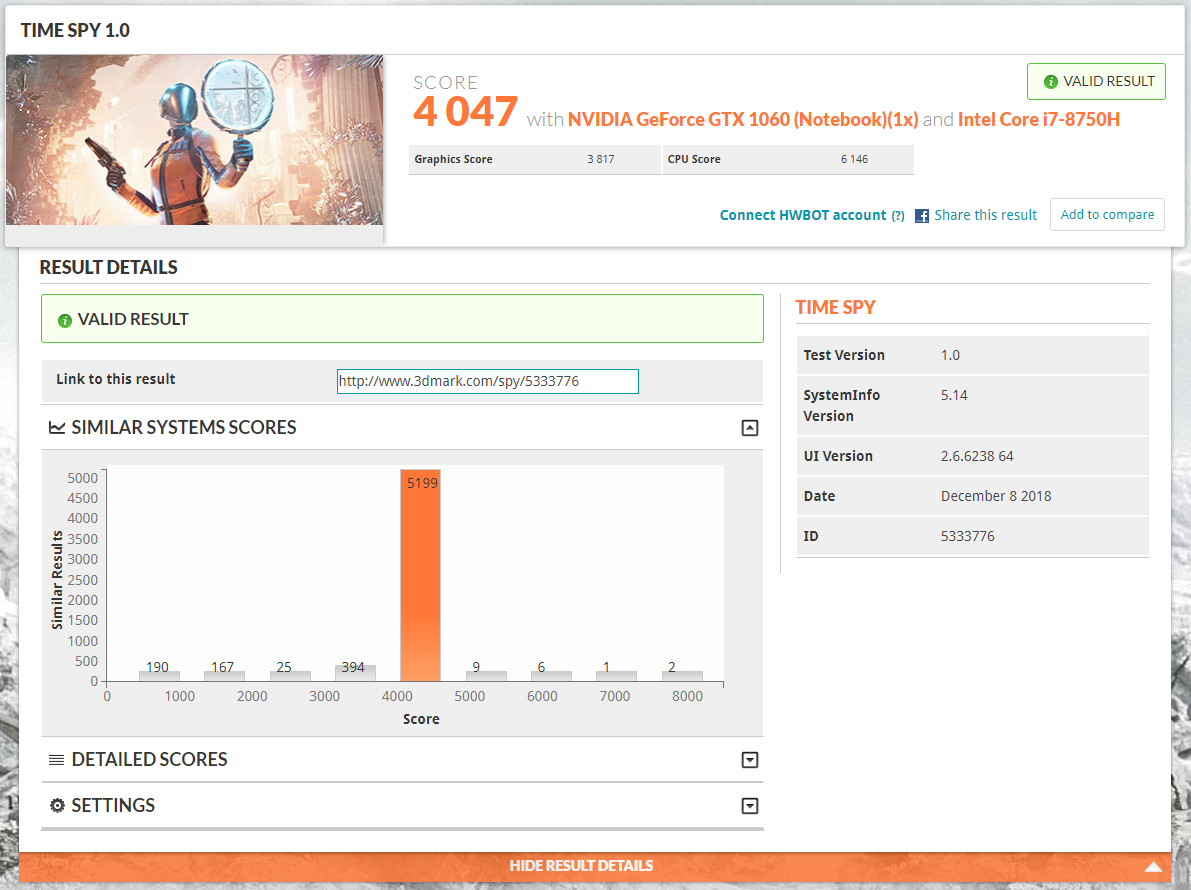The image size is (1191, 890).
Task: Click the Time Spy benchmark thumbnail image
Action: pos(194,140)
